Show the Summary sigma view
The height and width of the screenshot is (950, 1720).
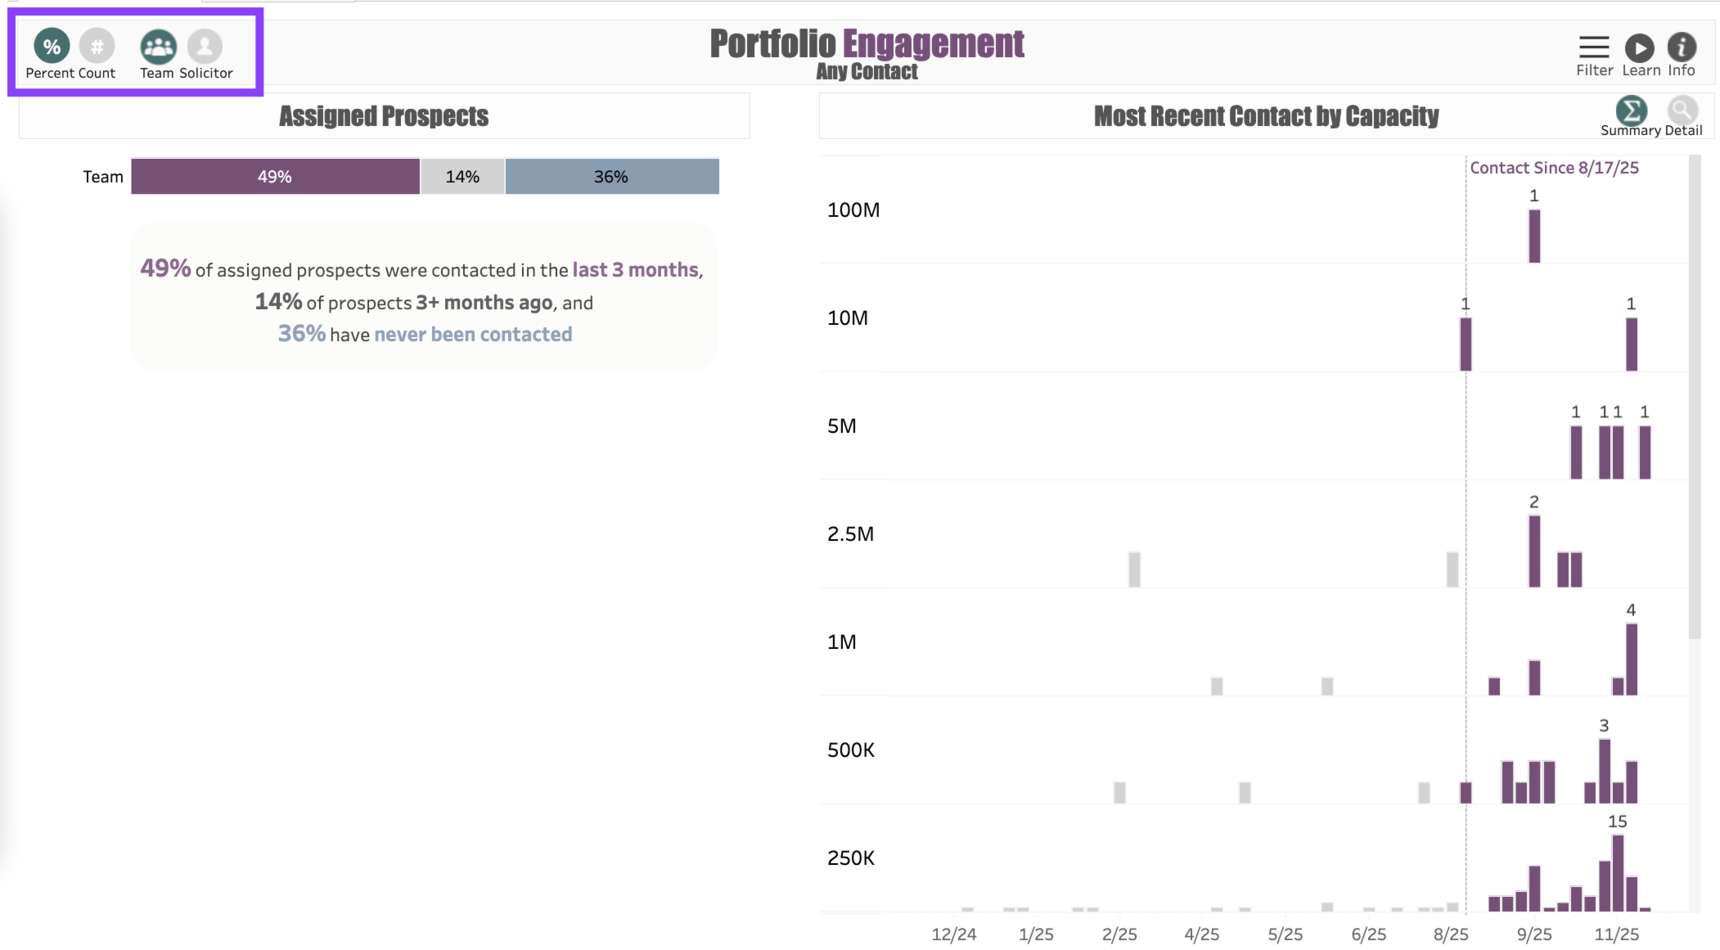pyautogui.click(x=1631, y=110)
